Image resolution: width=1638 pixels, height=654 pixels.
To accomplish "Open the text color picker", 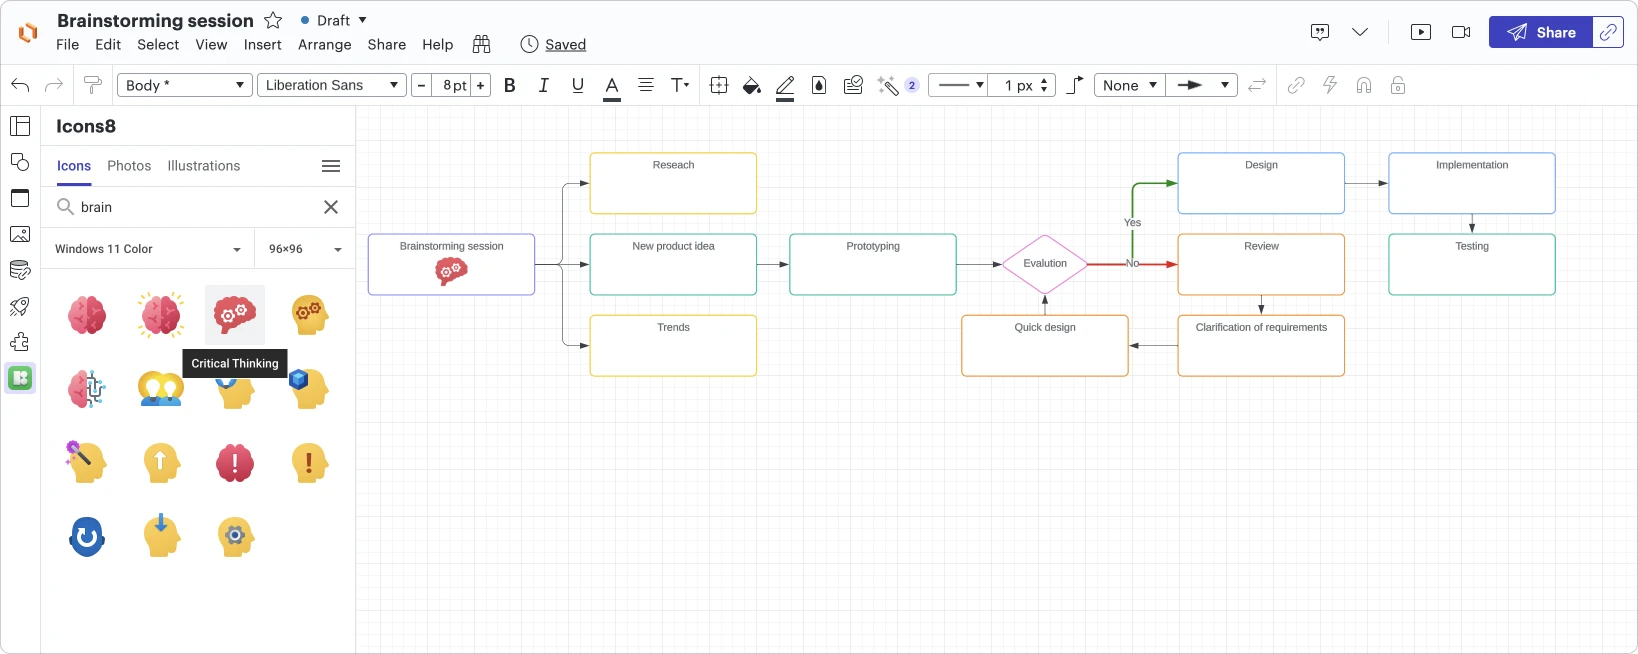I will [612, 86].
